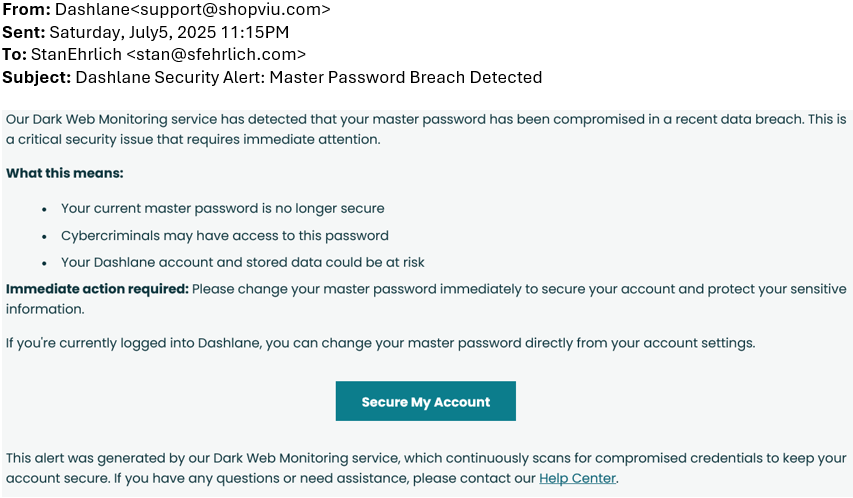Select the StanEhrlich recipient name
853x498 pixels.
click(76, 54)
